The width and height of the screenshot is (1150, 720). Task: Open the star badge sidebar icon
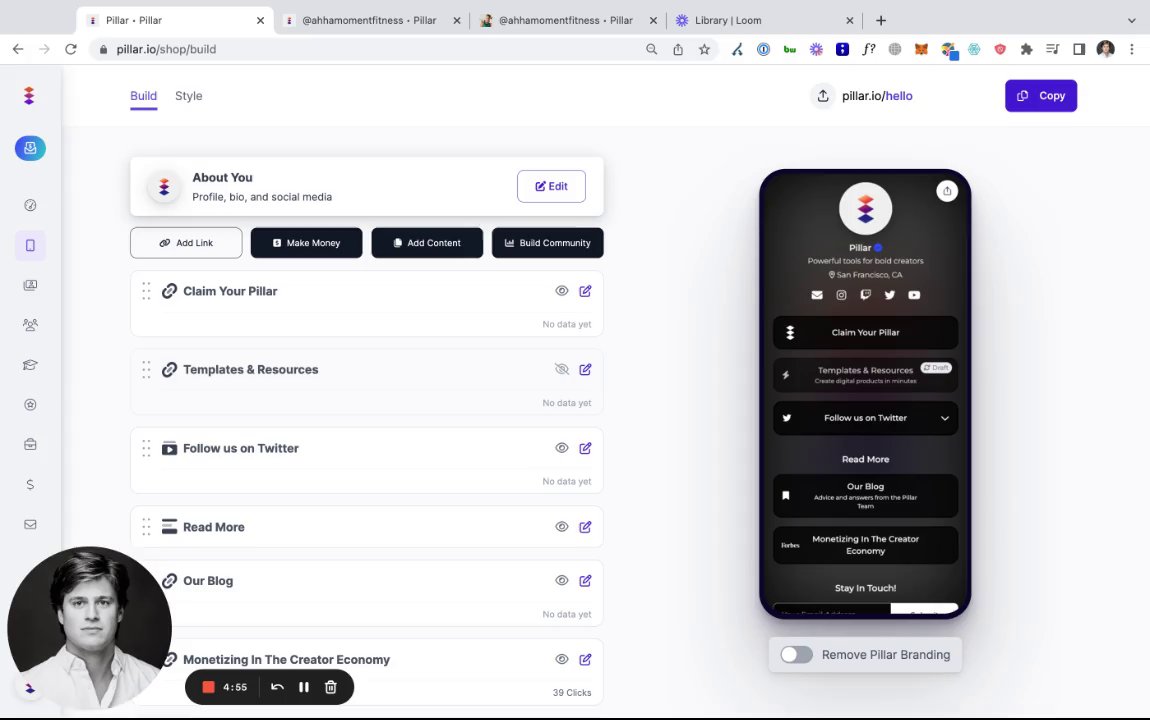click(30, 405)
